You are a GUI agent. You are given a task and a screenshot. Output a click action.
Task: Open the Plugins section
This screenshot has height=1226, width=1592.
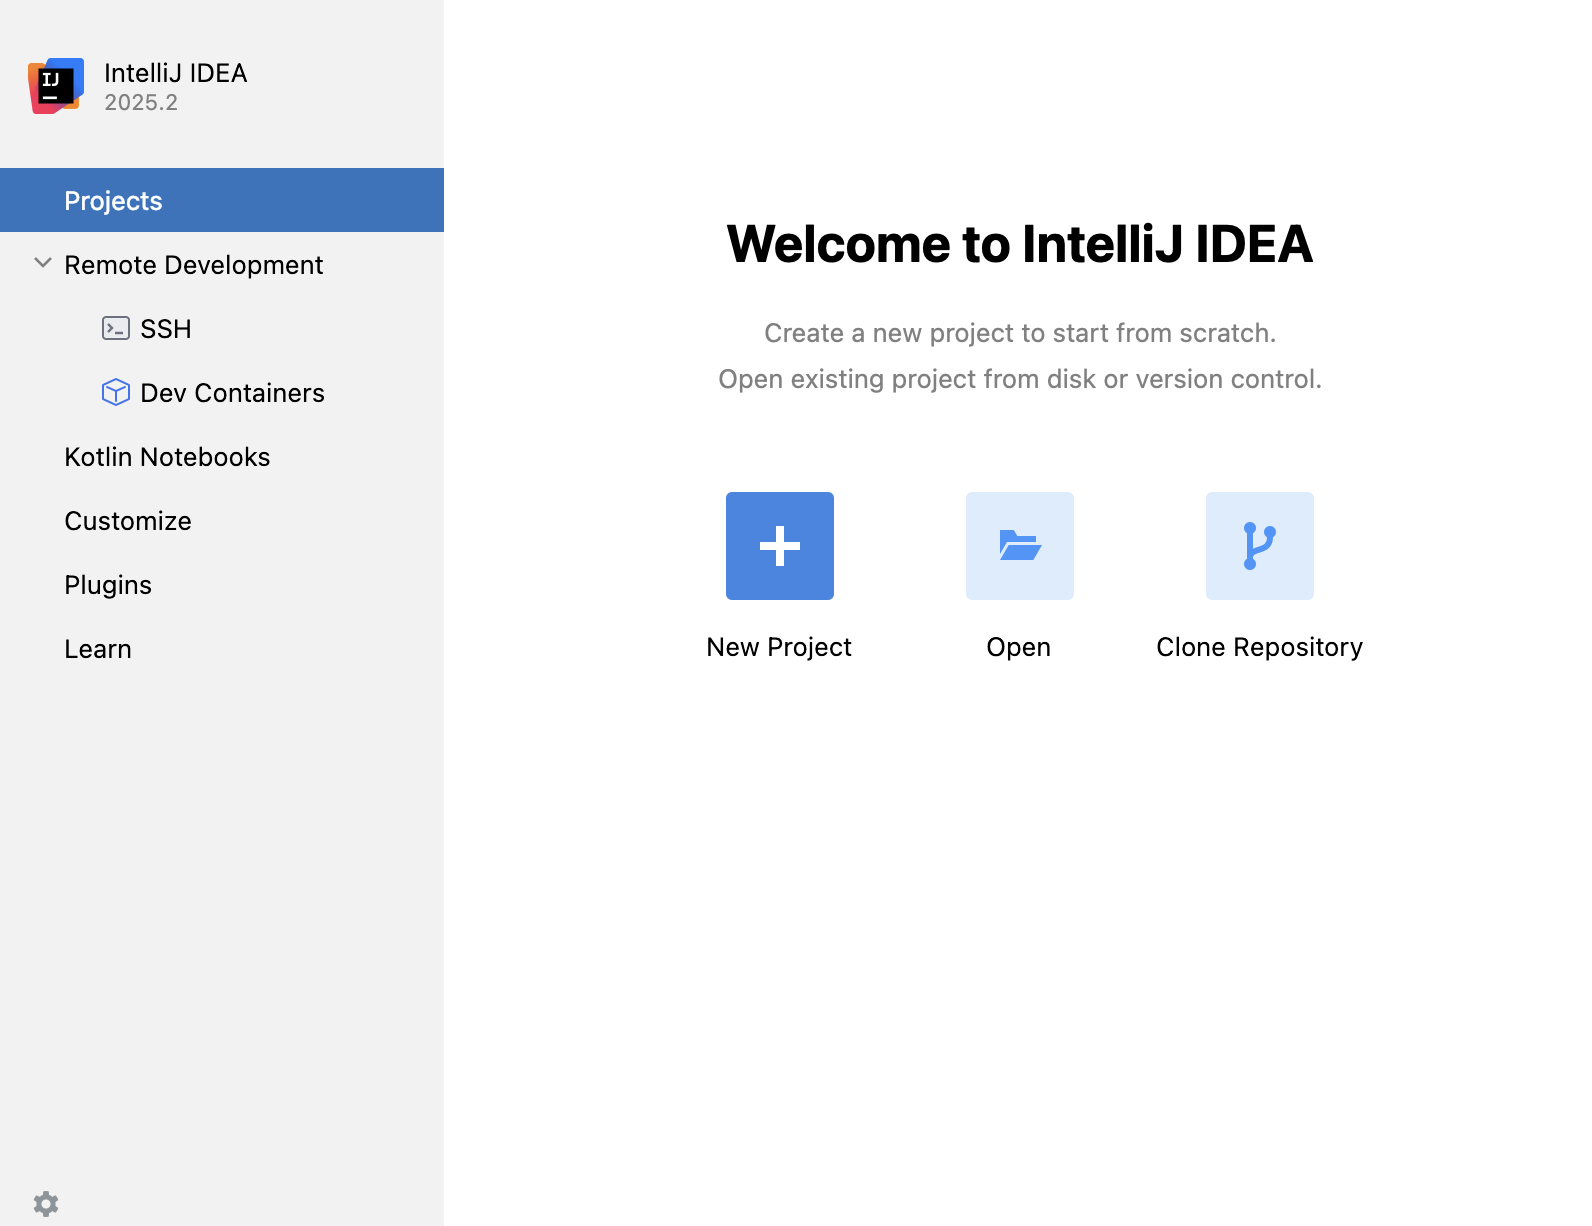108,585
